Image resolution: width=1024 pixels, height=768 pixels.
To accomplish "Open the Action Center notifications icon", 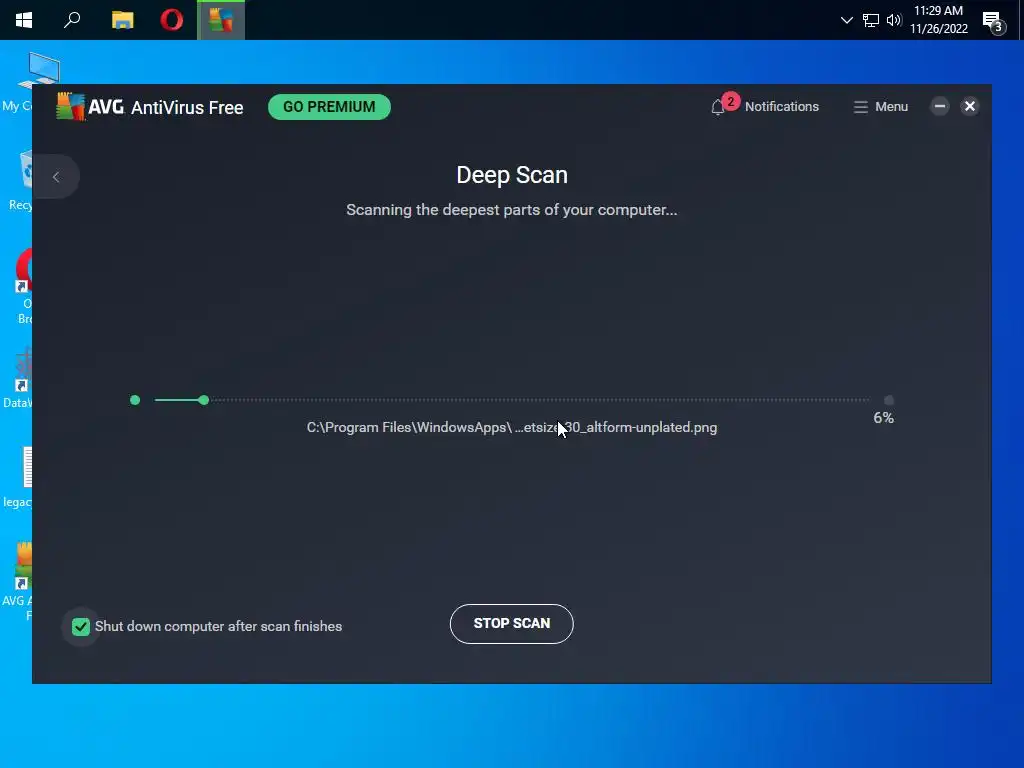I will 993,22.
